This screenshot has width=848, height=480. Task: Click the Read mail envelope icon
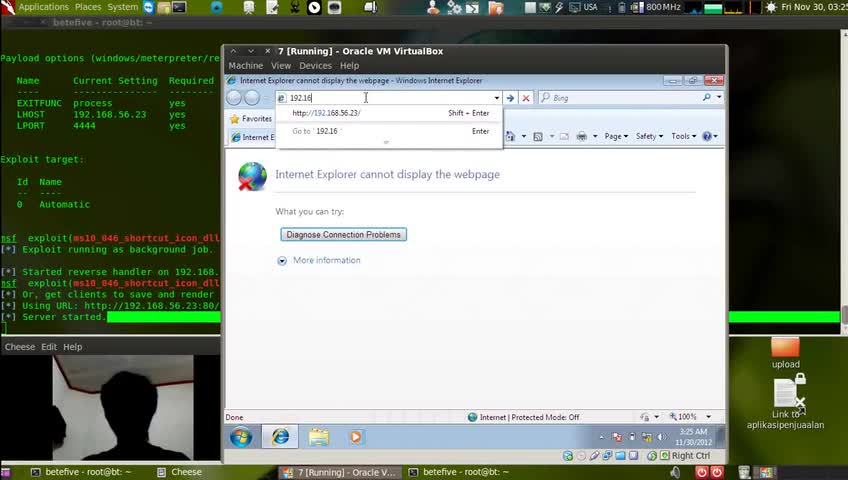(564, 136)
